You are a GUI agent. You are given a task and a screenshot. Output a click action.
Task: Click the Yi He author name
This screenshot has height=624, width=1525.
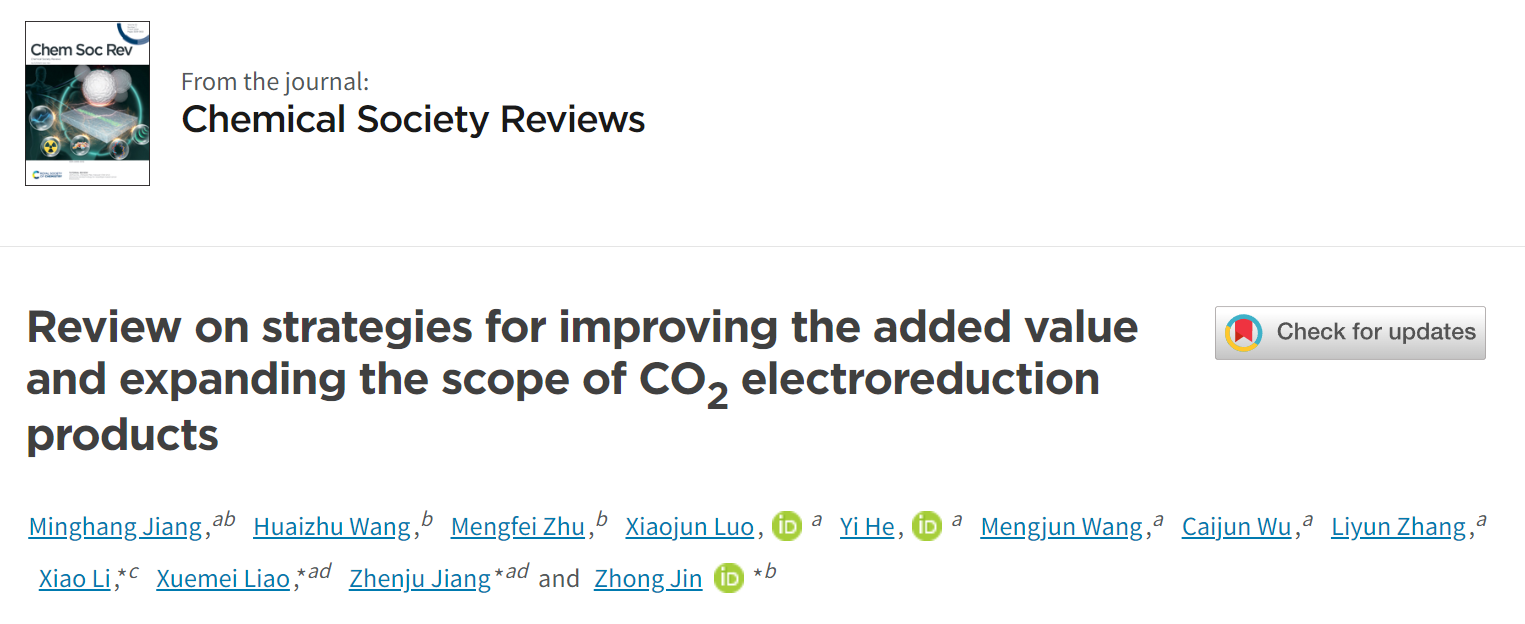coord(867,527)
